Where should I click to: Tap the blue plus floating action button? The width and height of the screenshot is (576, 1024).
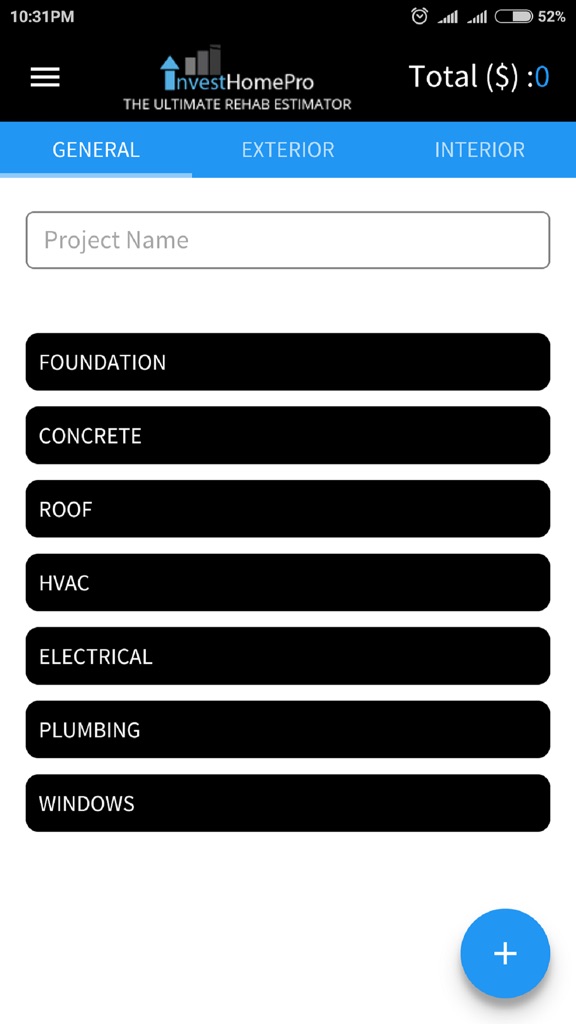[x=505, y=954]
